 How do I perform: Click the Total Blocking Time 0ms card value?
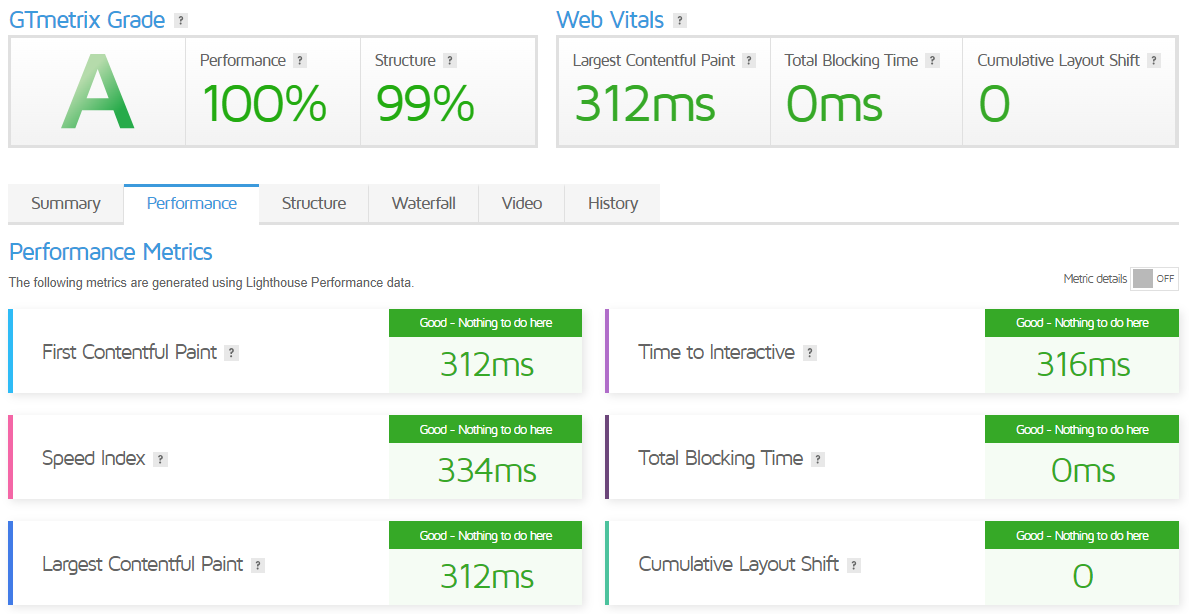coord(1083,471)
